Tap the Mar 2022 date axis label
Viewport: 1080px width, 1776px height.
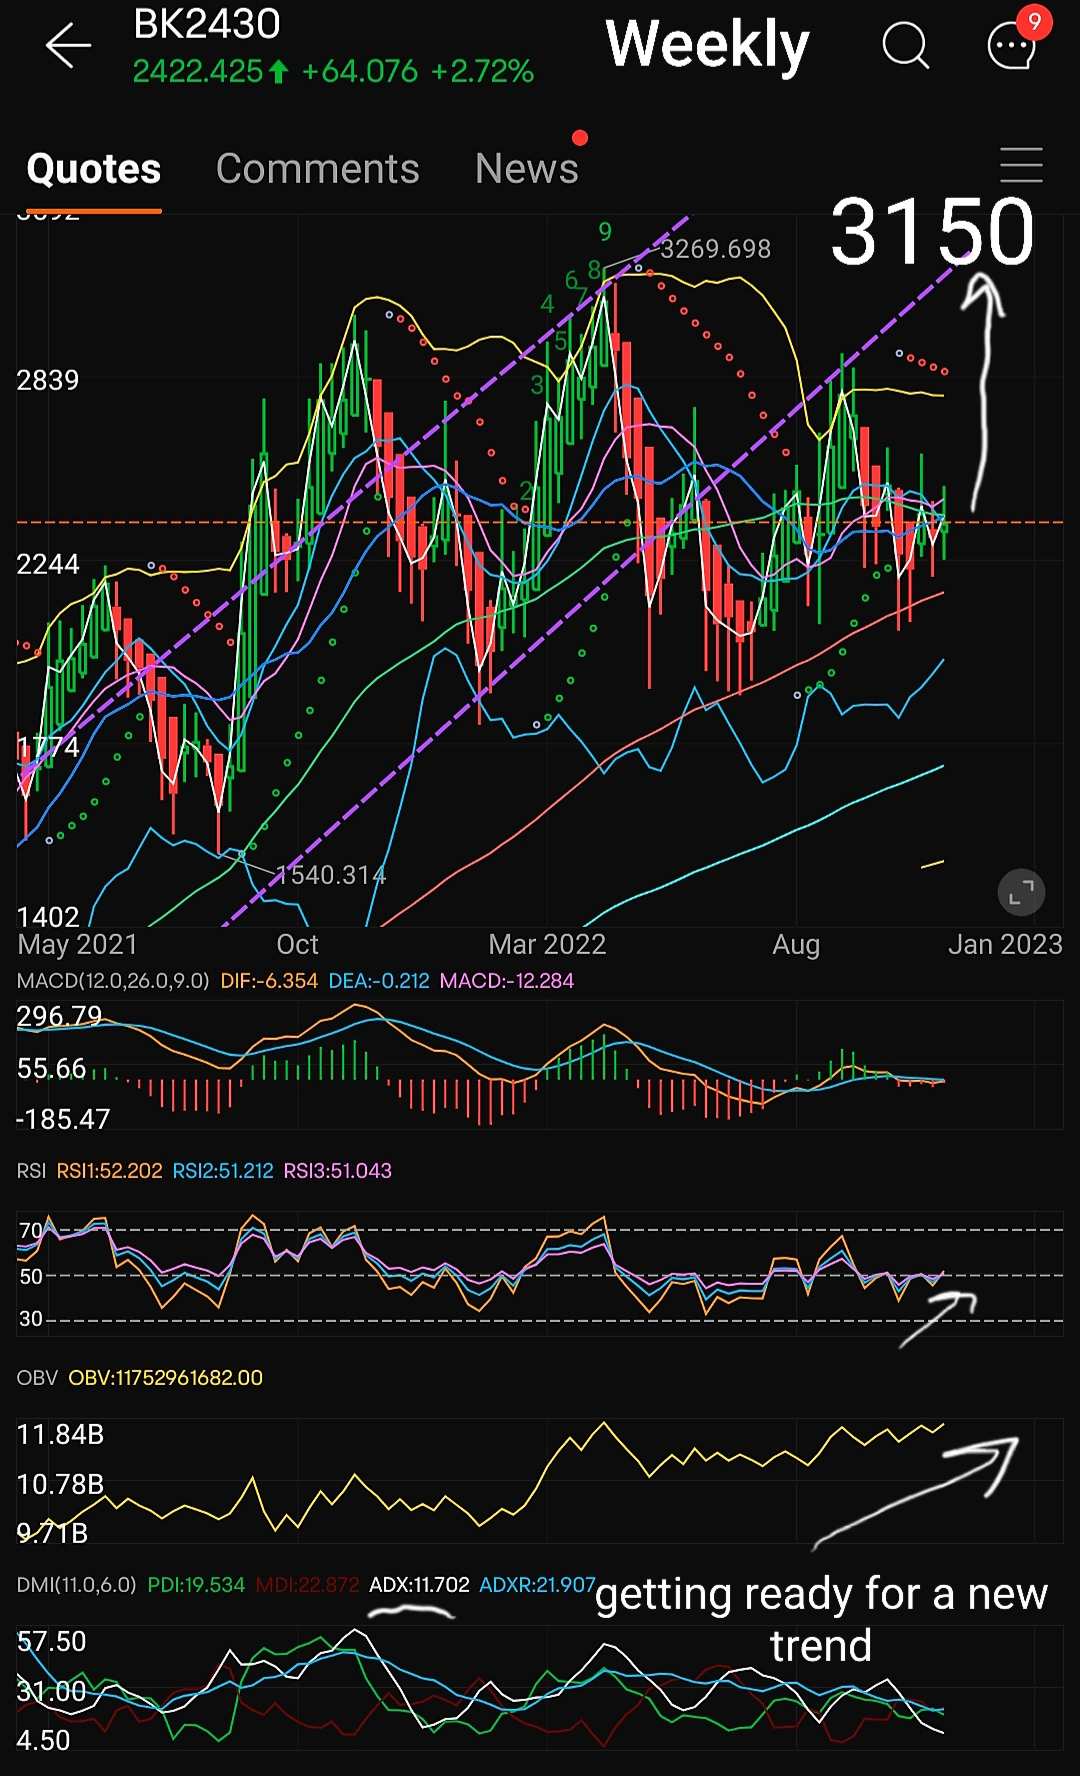[x=547, y=945]
